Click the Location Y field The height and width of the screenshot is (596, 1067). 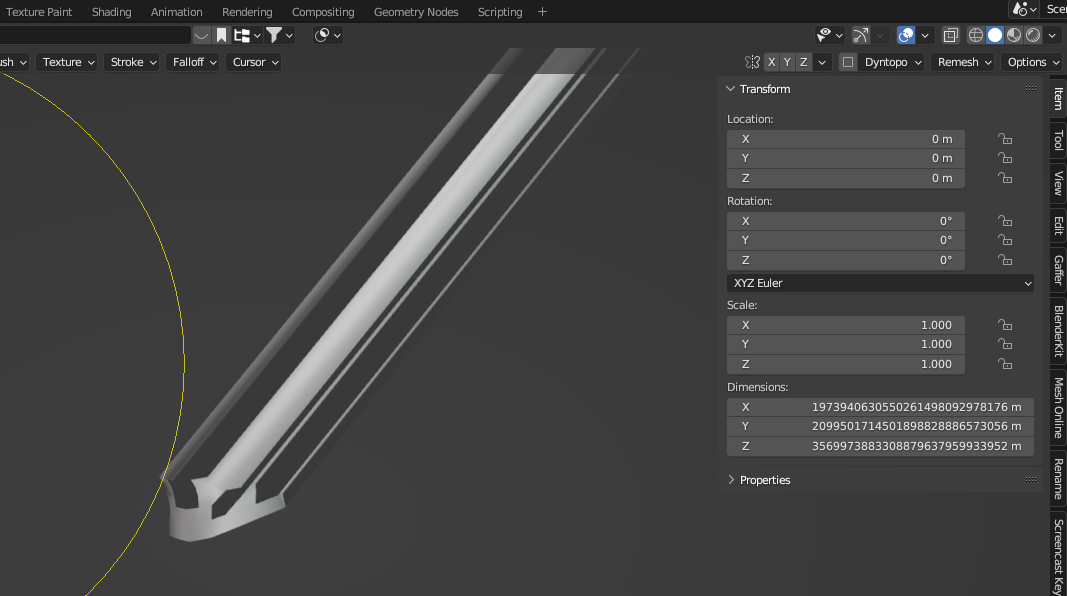[x=845, y=158]
